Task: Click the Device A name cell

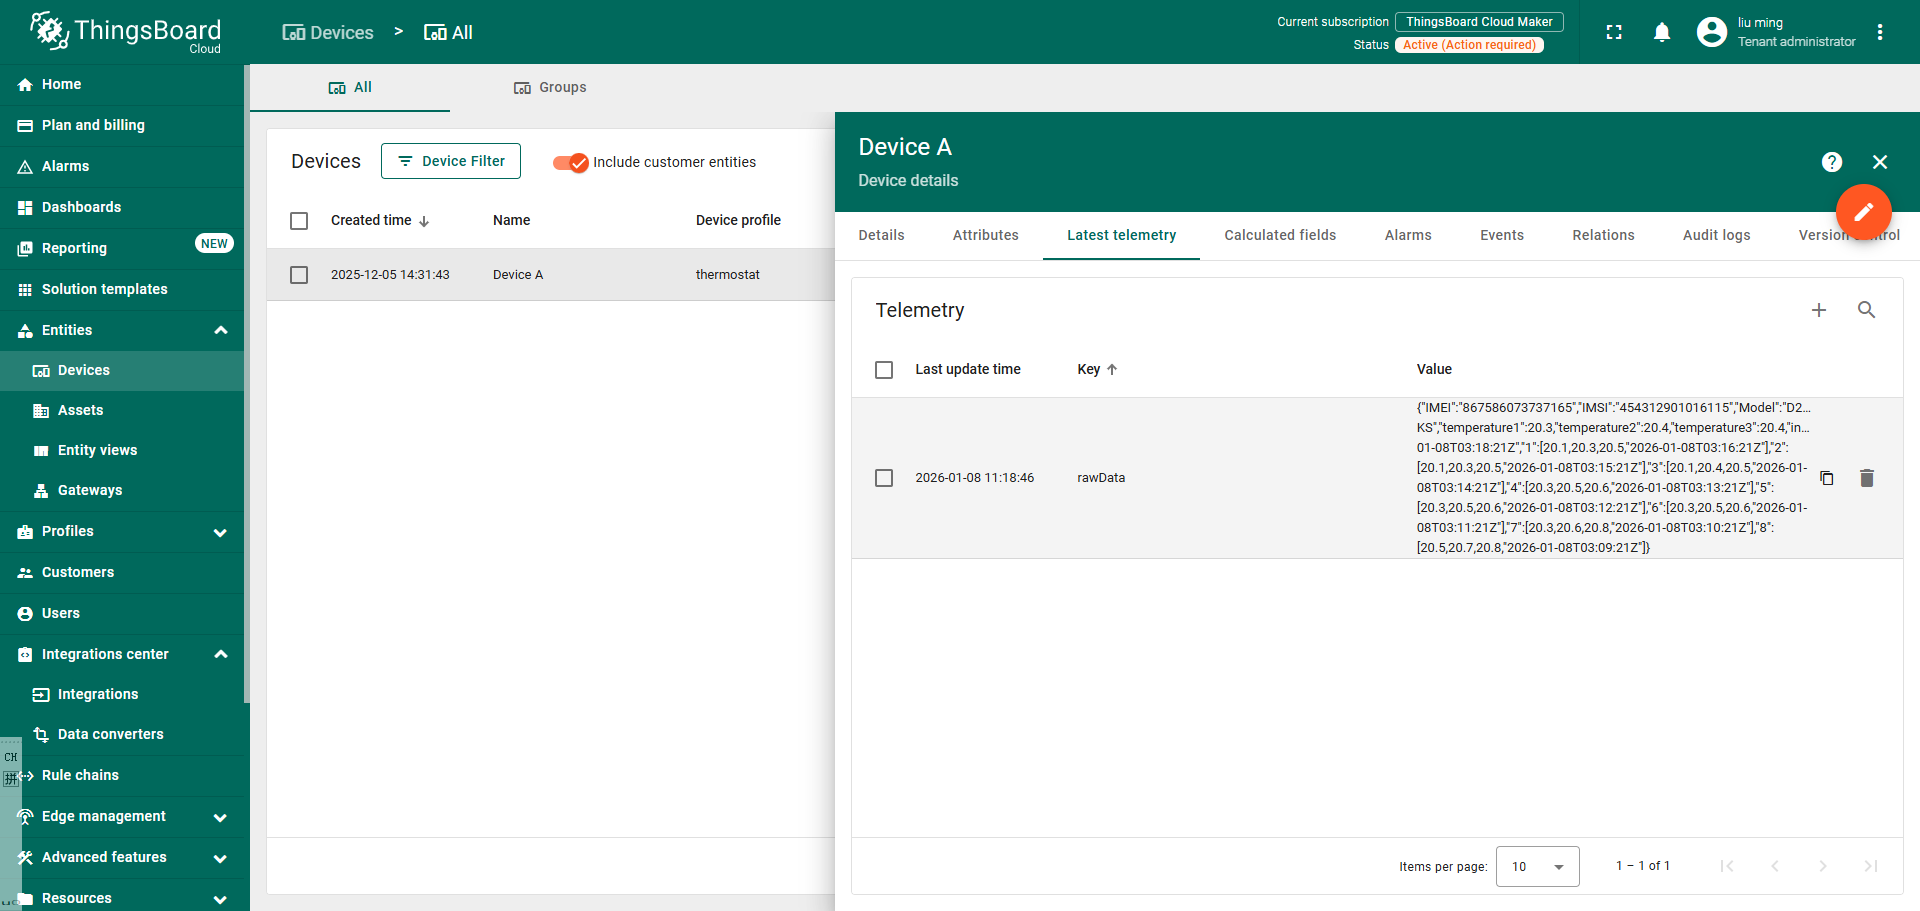Action: coord(518,275)
